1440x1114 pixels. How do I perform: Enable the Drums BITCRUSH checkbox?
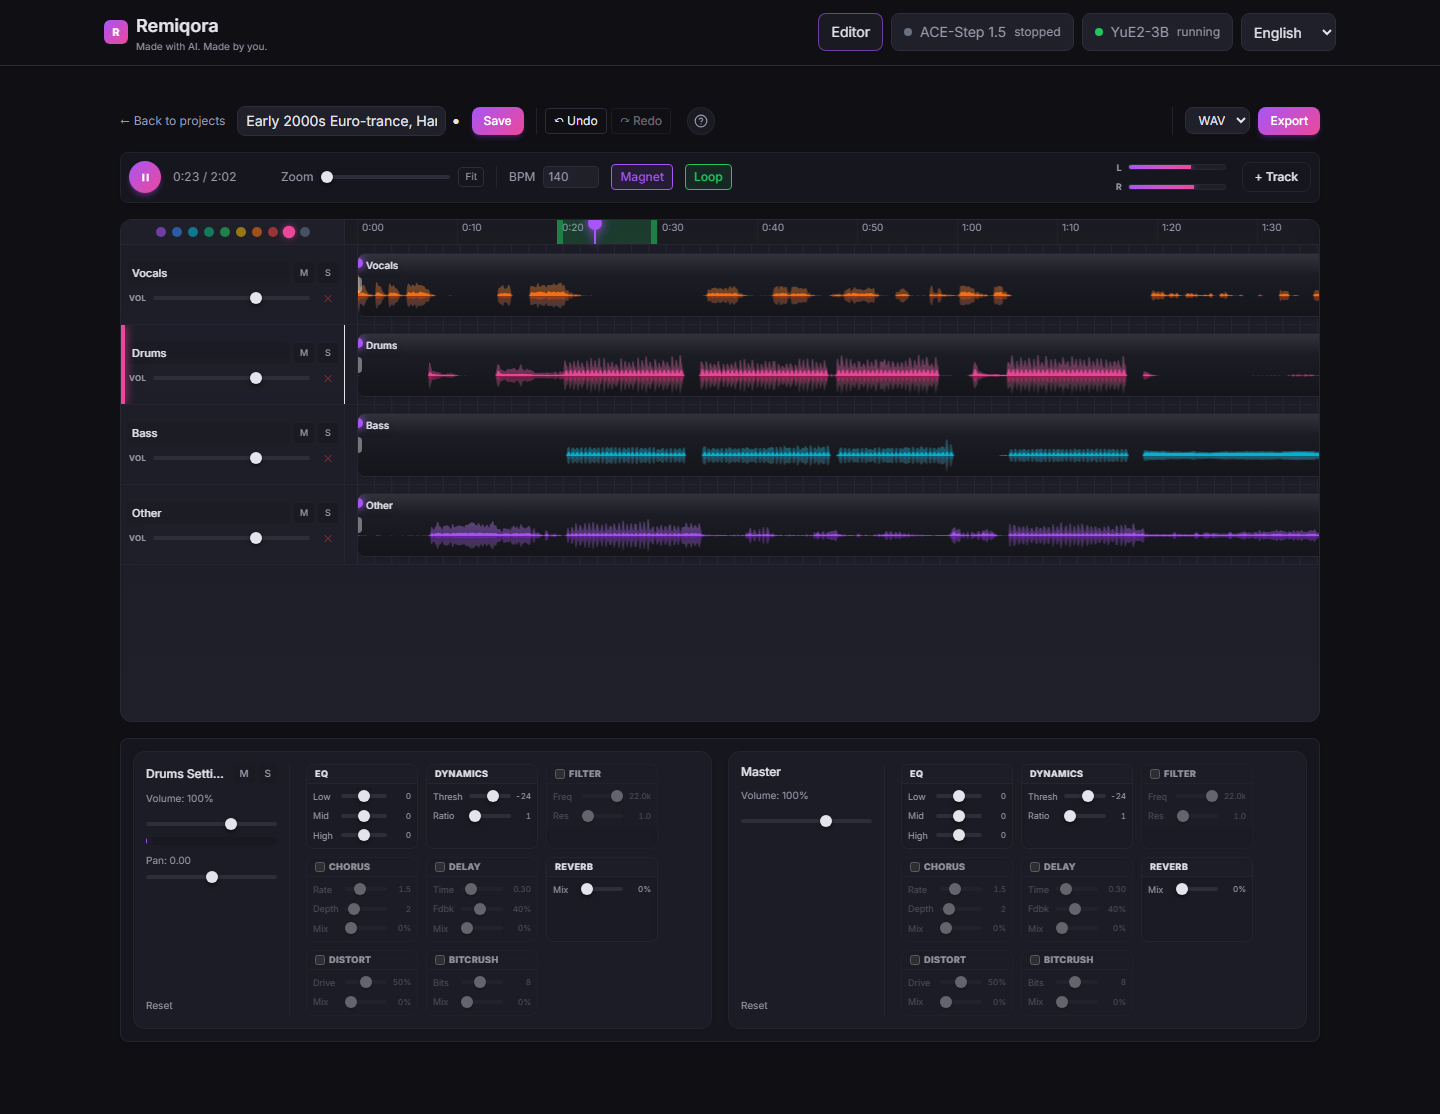tap(440, 960)
